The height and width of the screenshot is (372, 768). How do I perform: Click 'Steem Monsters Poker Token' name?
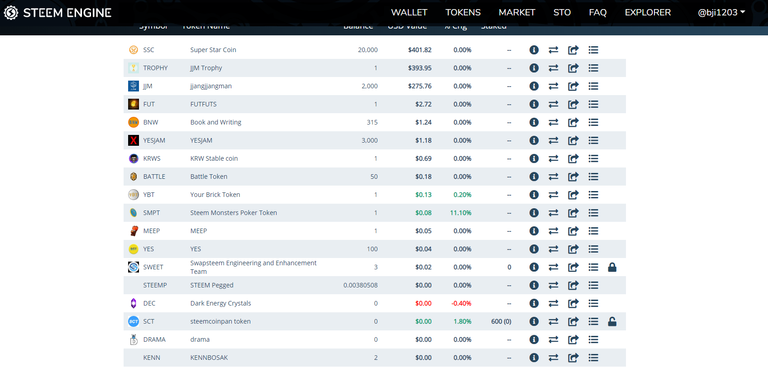click(234, 213)
